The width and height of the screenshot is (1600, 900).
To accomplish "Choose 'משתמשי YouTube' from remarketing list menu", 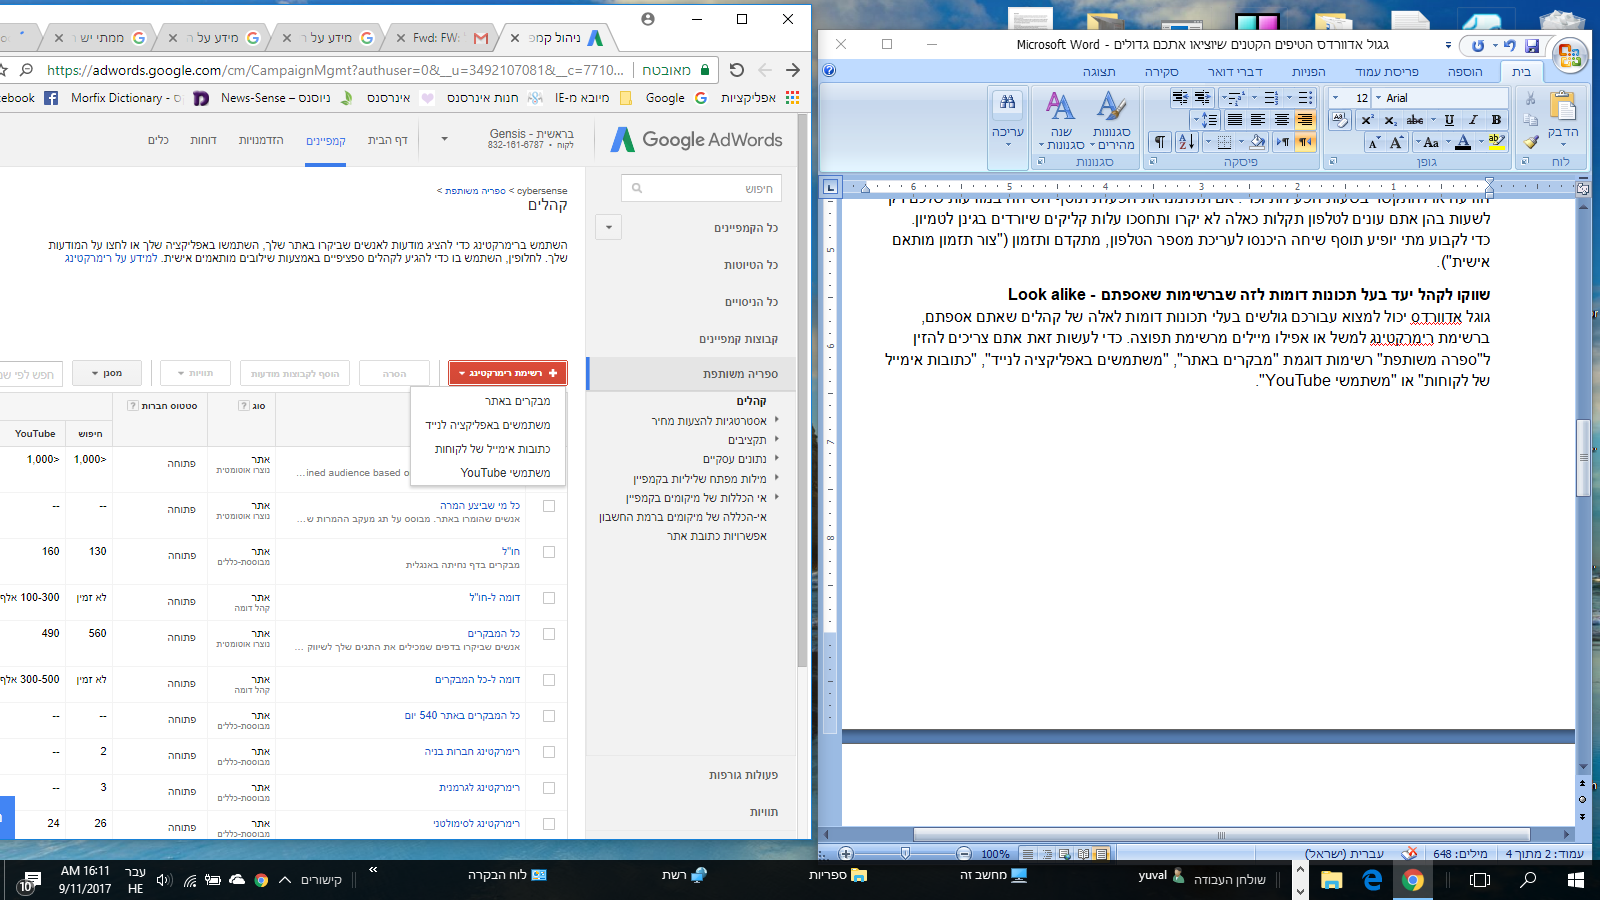I will click(505, 473).
